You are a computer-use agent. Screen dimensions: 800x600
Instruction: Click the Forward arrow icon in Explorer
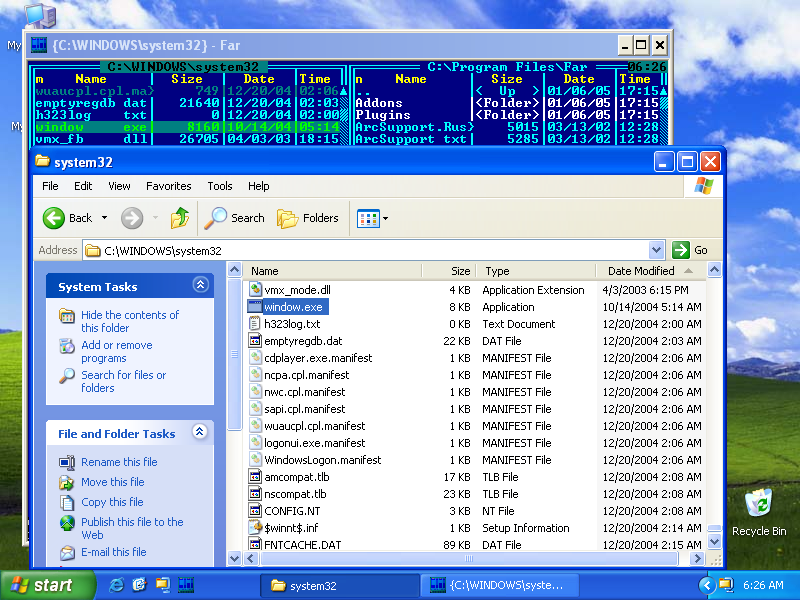[x=132, y=218]
